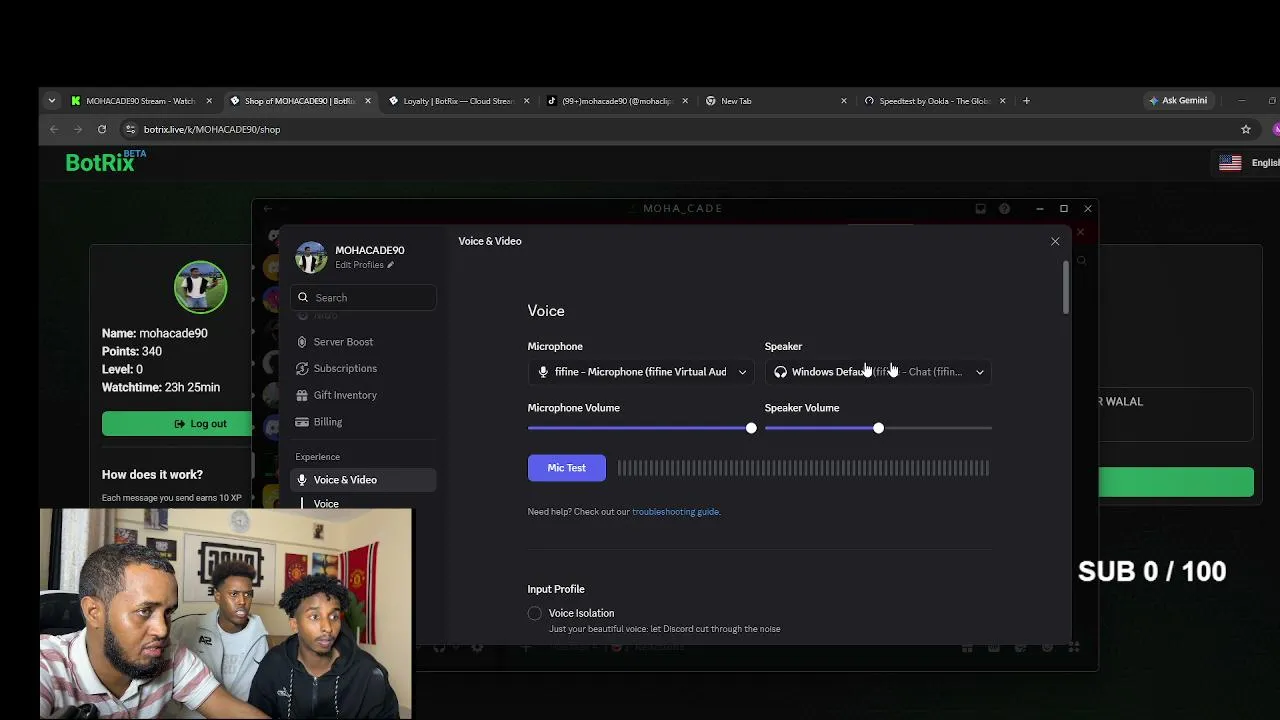Close the Shop of MOHACADE90 tab
Viewport: 1280px width, 720px height.
pos(368,101)
